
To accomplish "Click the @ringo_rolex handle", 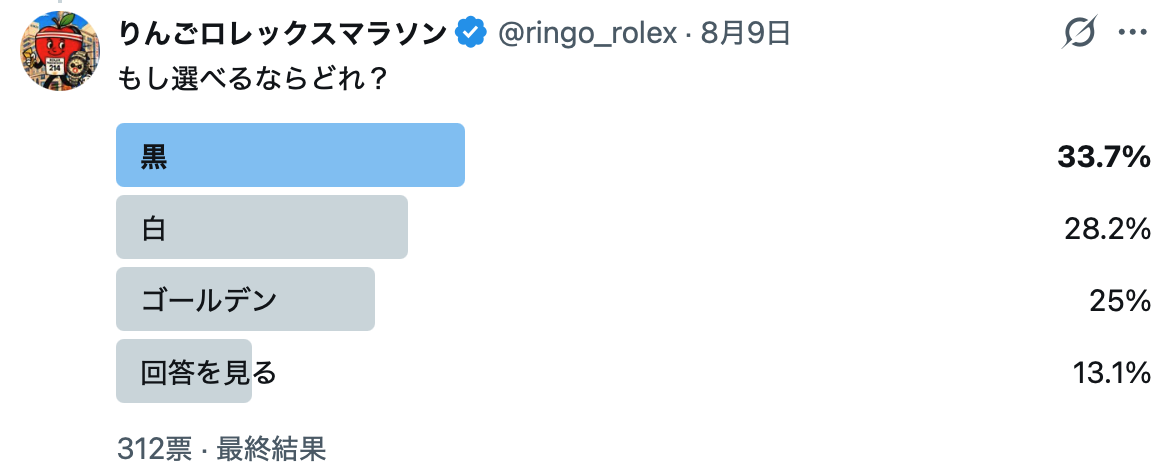I will 587,34.
